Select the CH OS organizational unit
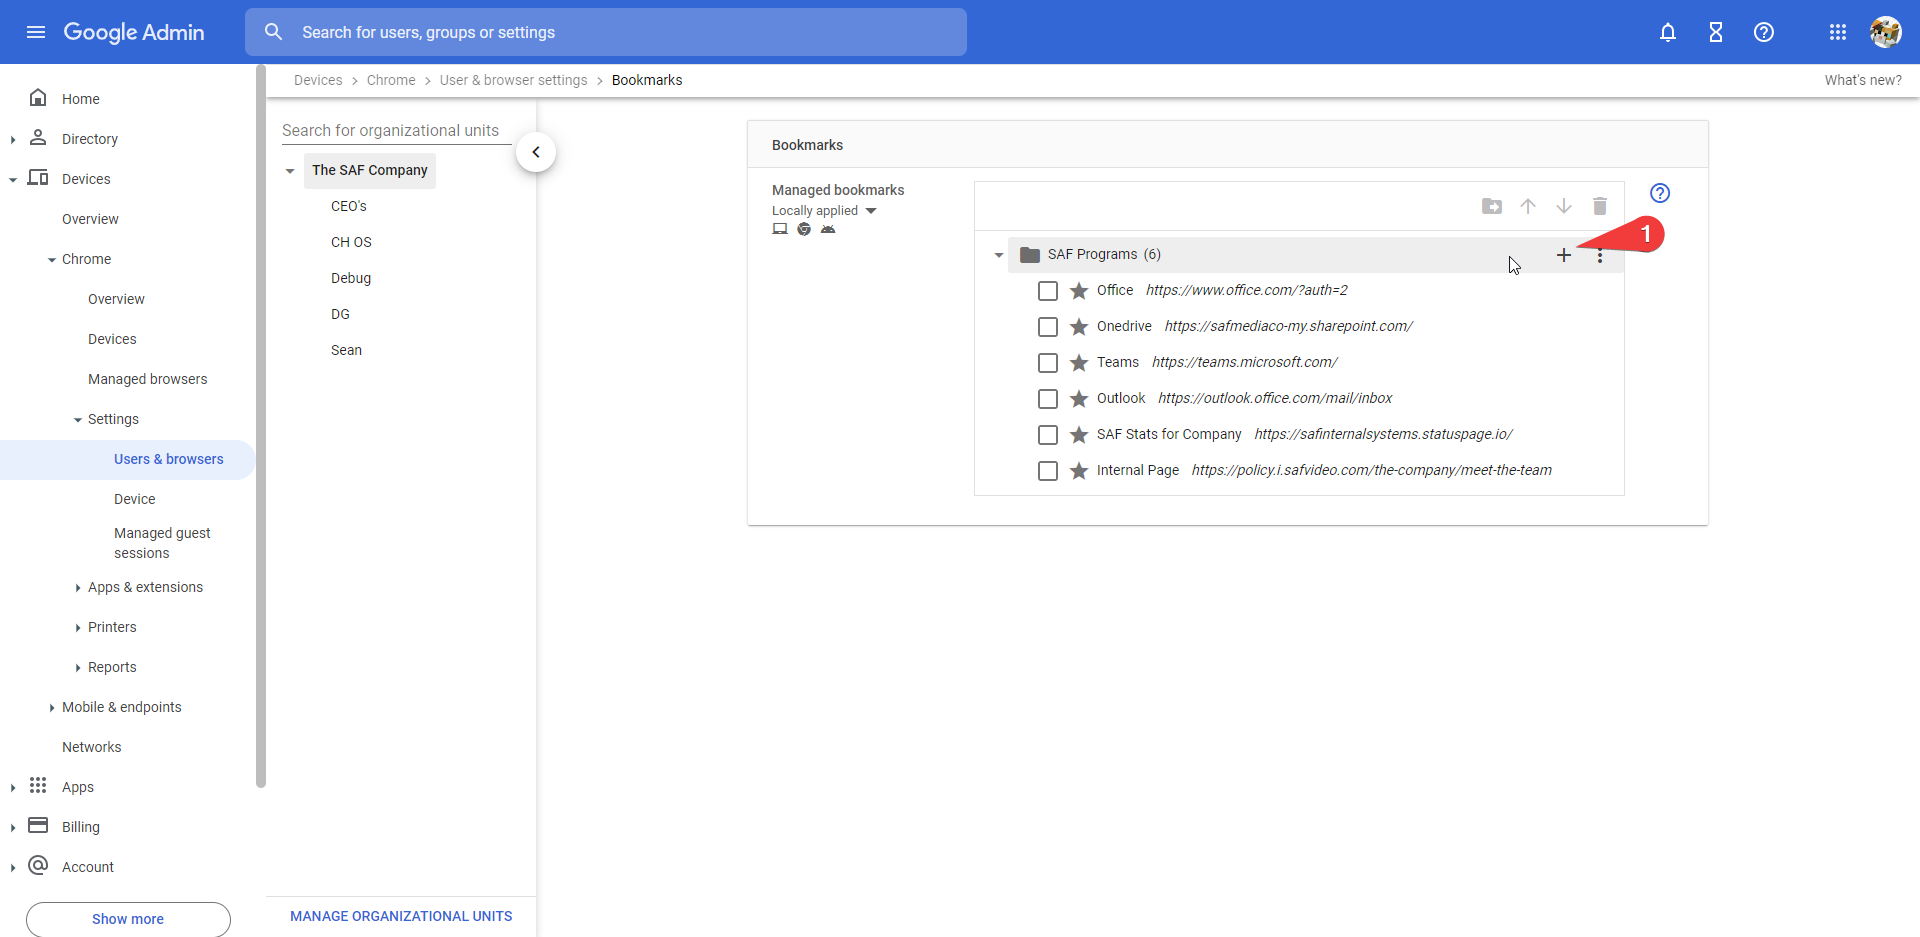This screenshot has width=1920, height=937. 351,242
